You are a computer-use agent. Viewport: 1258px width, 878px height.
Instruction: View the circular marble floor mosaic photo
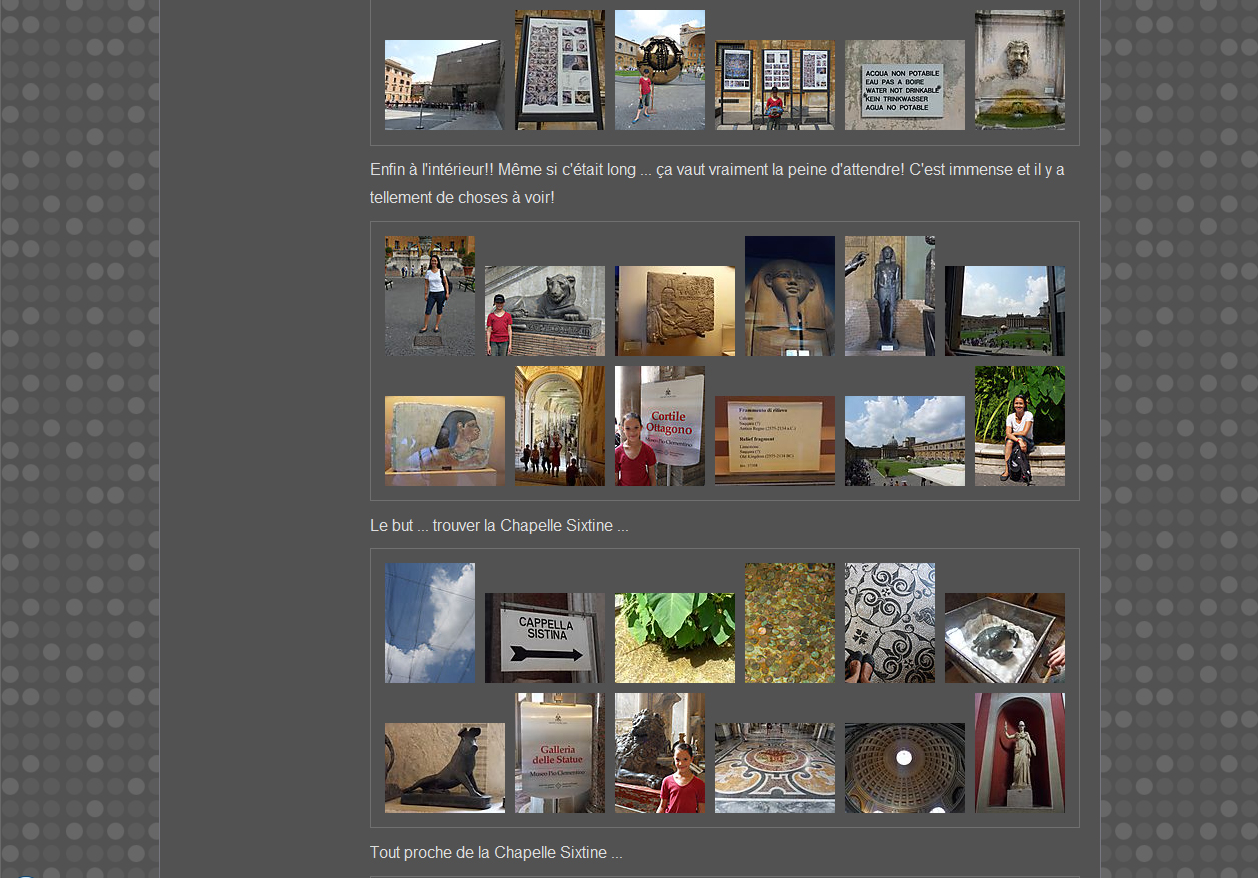pyautogui.click(x=774, y=768)
